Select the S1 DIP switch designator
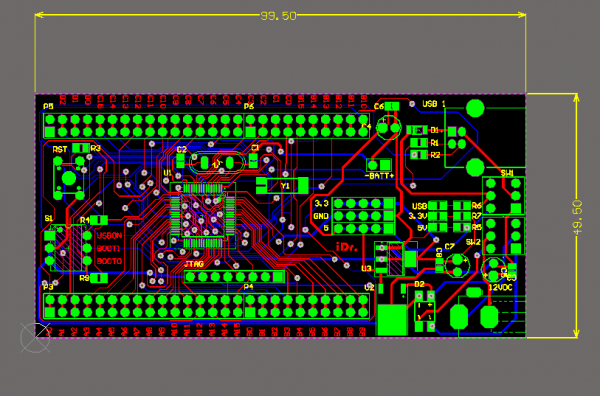 (x=49, y=218)
